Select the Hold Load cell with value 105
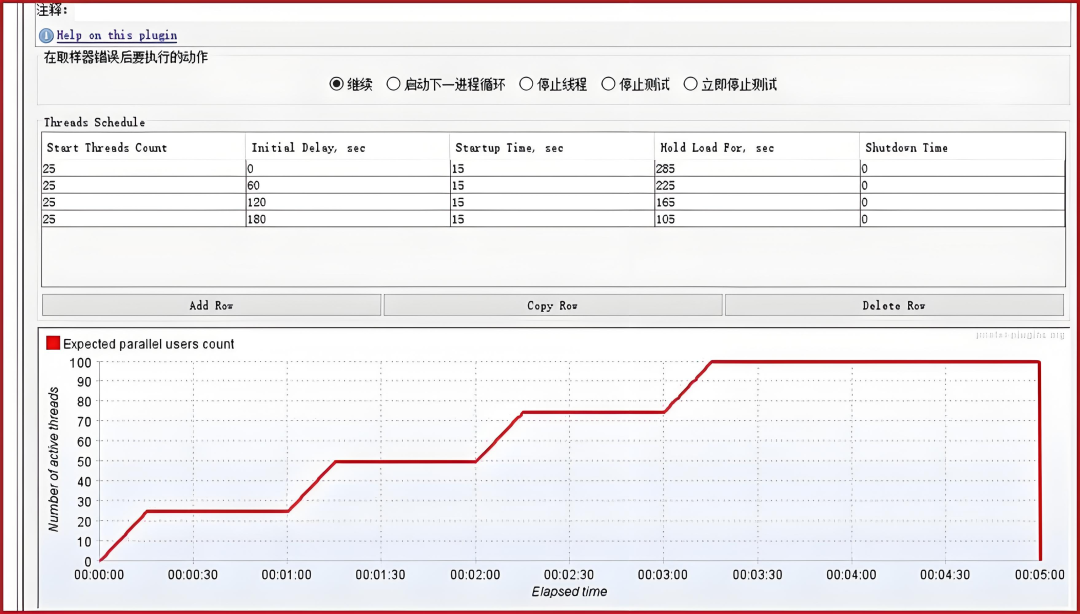 [757, 219]
